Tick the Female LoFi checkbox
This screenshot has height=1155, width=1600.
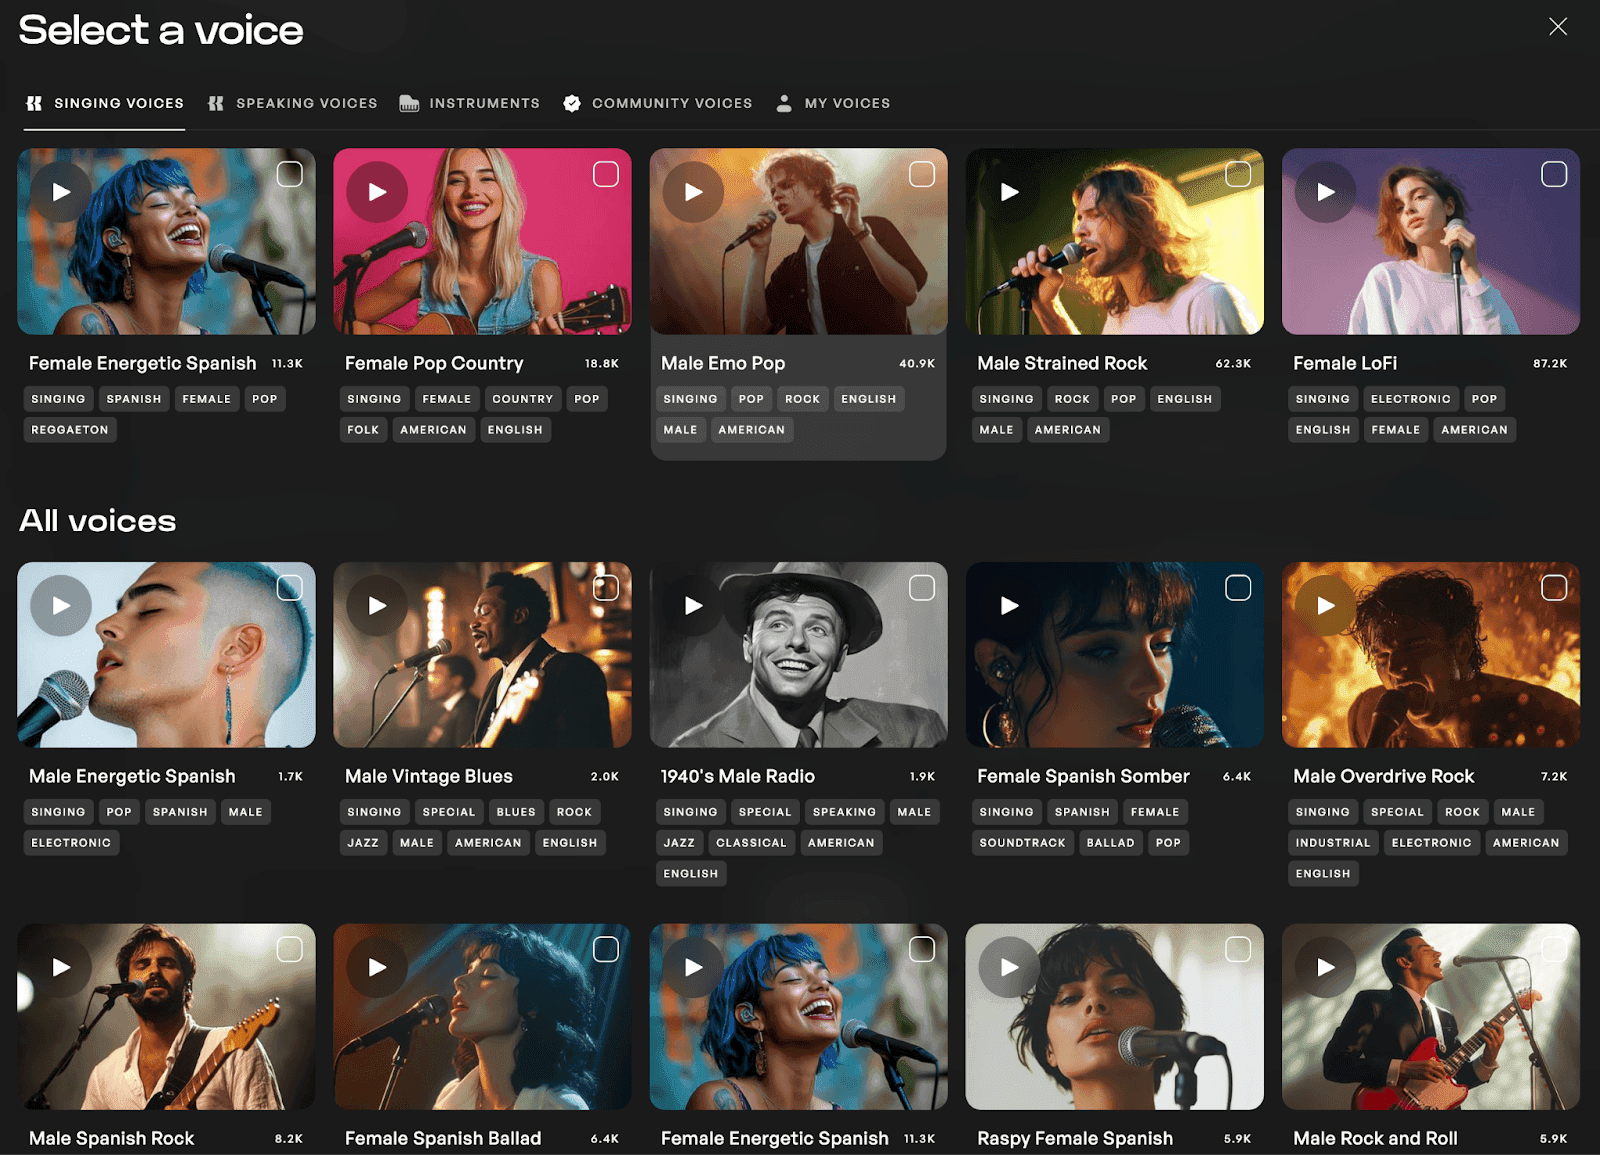(1554, 174)
